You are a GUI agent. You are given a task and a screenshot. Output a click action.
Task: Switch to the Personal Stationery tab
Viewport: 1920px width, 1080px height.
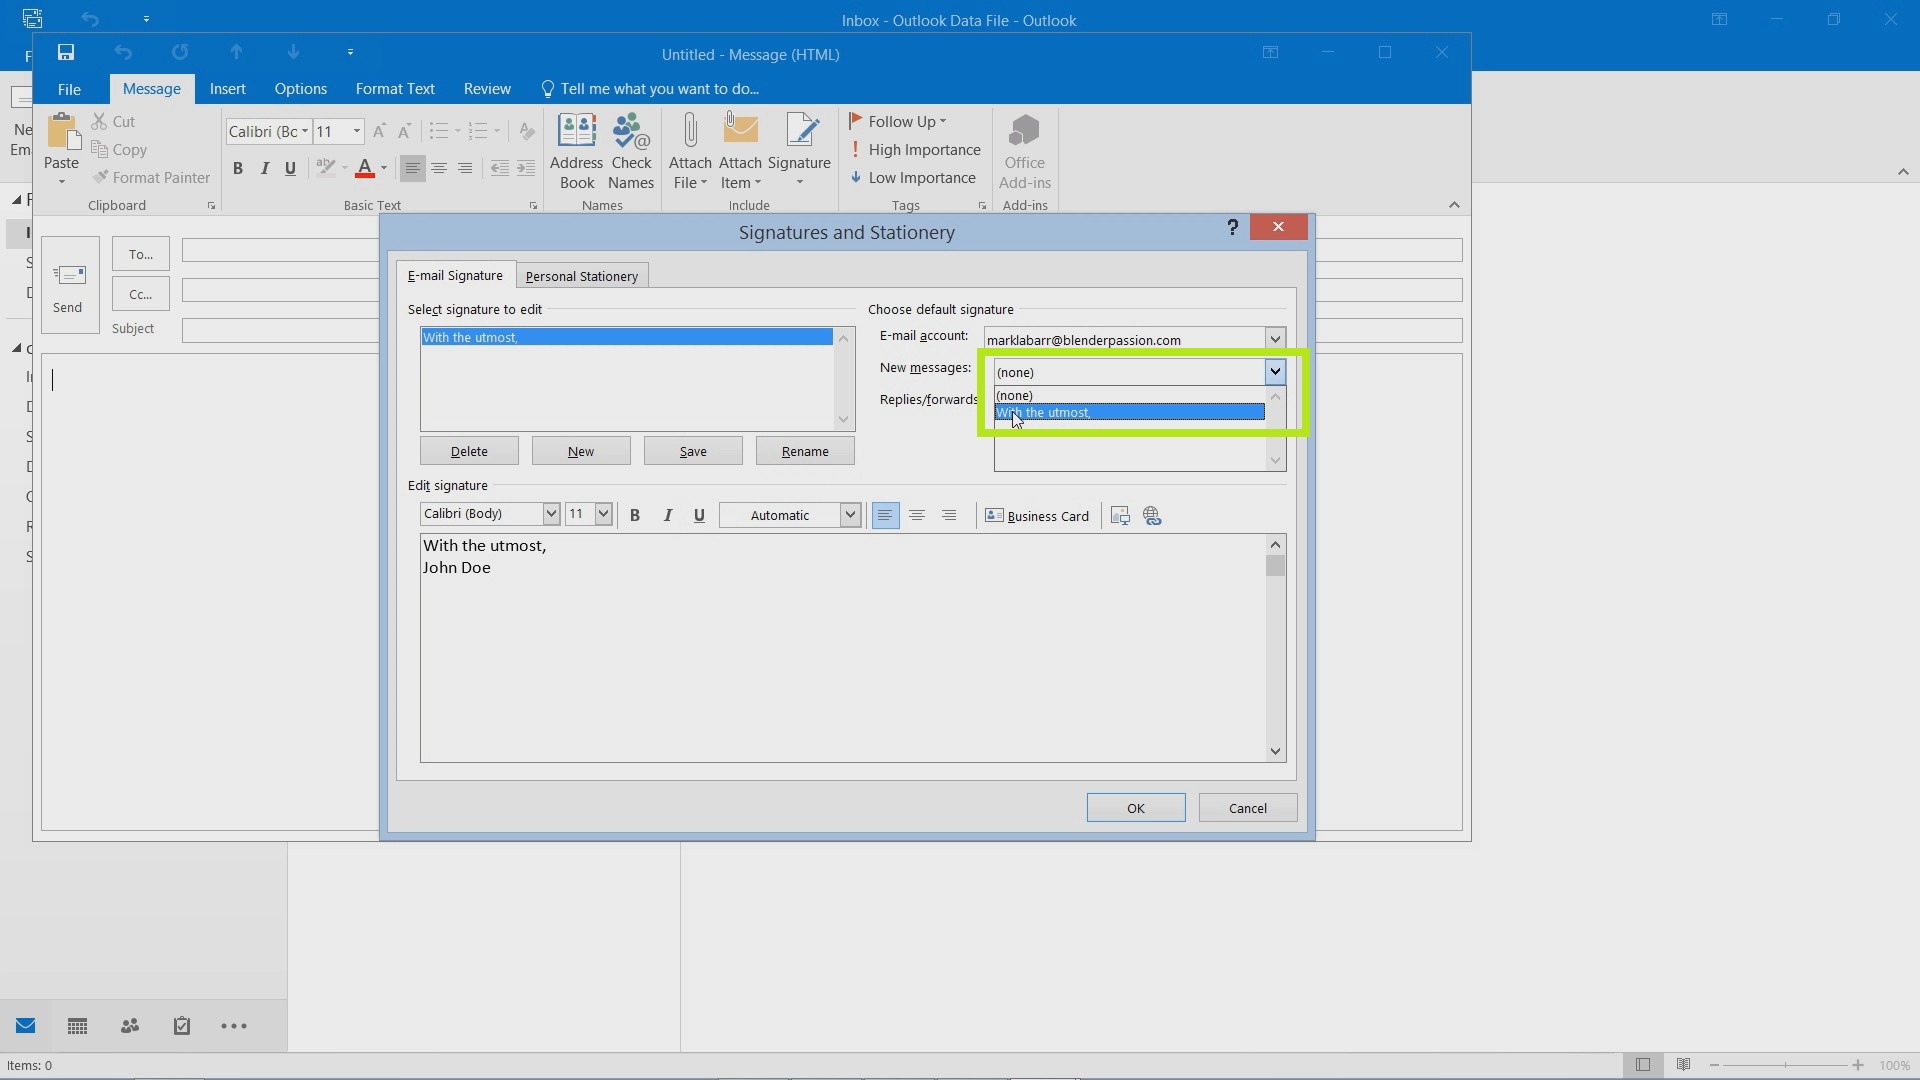(582, 276)
